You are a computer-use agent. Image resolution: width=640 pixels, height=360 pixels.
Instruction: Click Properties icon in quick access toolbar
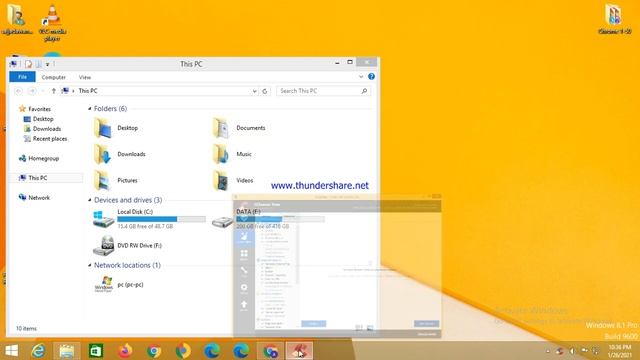(29, 64)
